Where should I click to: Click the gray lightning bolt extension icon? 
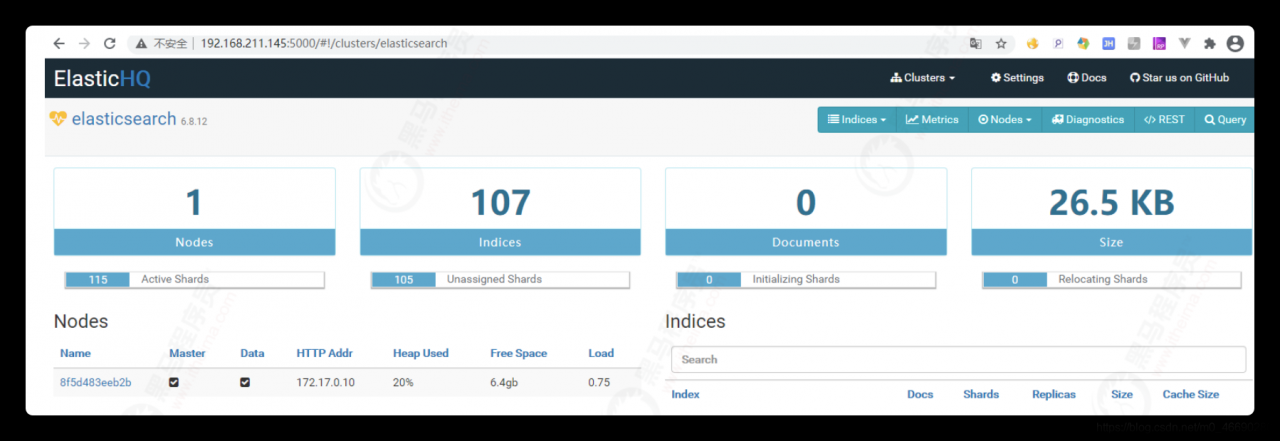pyautogui.click(x=1134, y=44)
